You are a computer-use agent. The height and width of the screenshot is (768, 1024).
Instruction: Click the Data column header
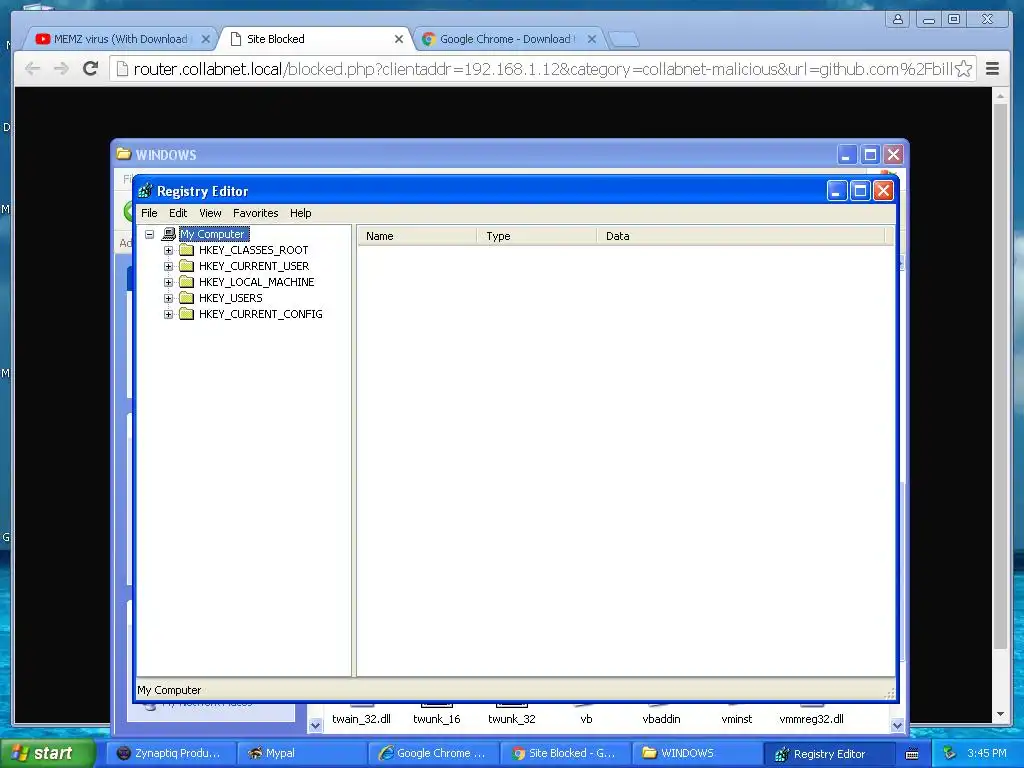[741, 236]
